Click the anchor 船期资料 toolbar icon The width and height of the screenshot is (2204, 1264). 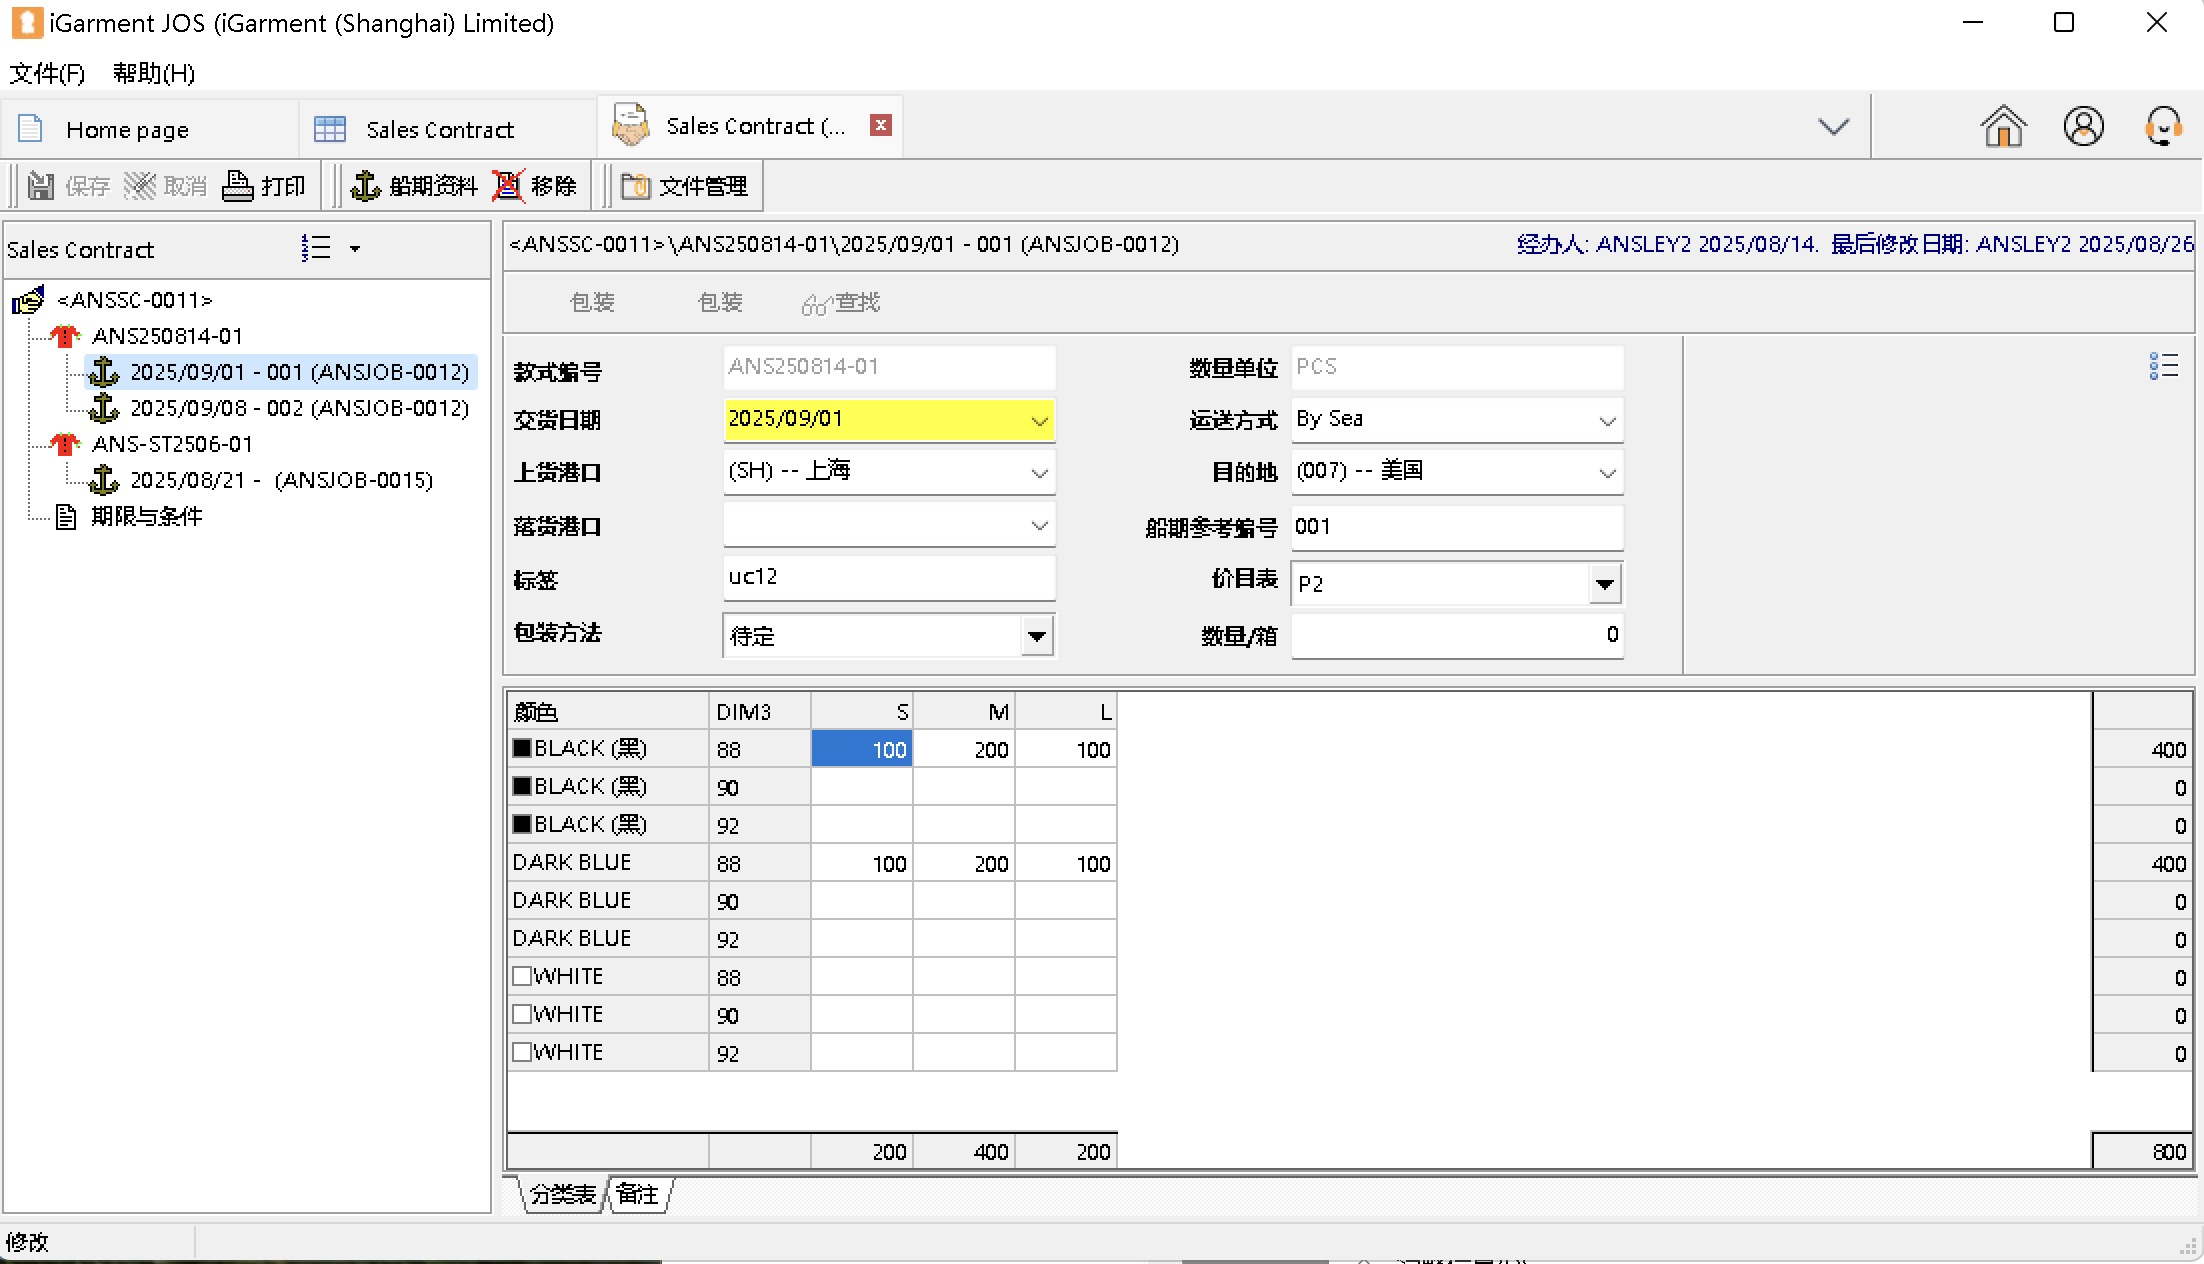pos(366,186)
